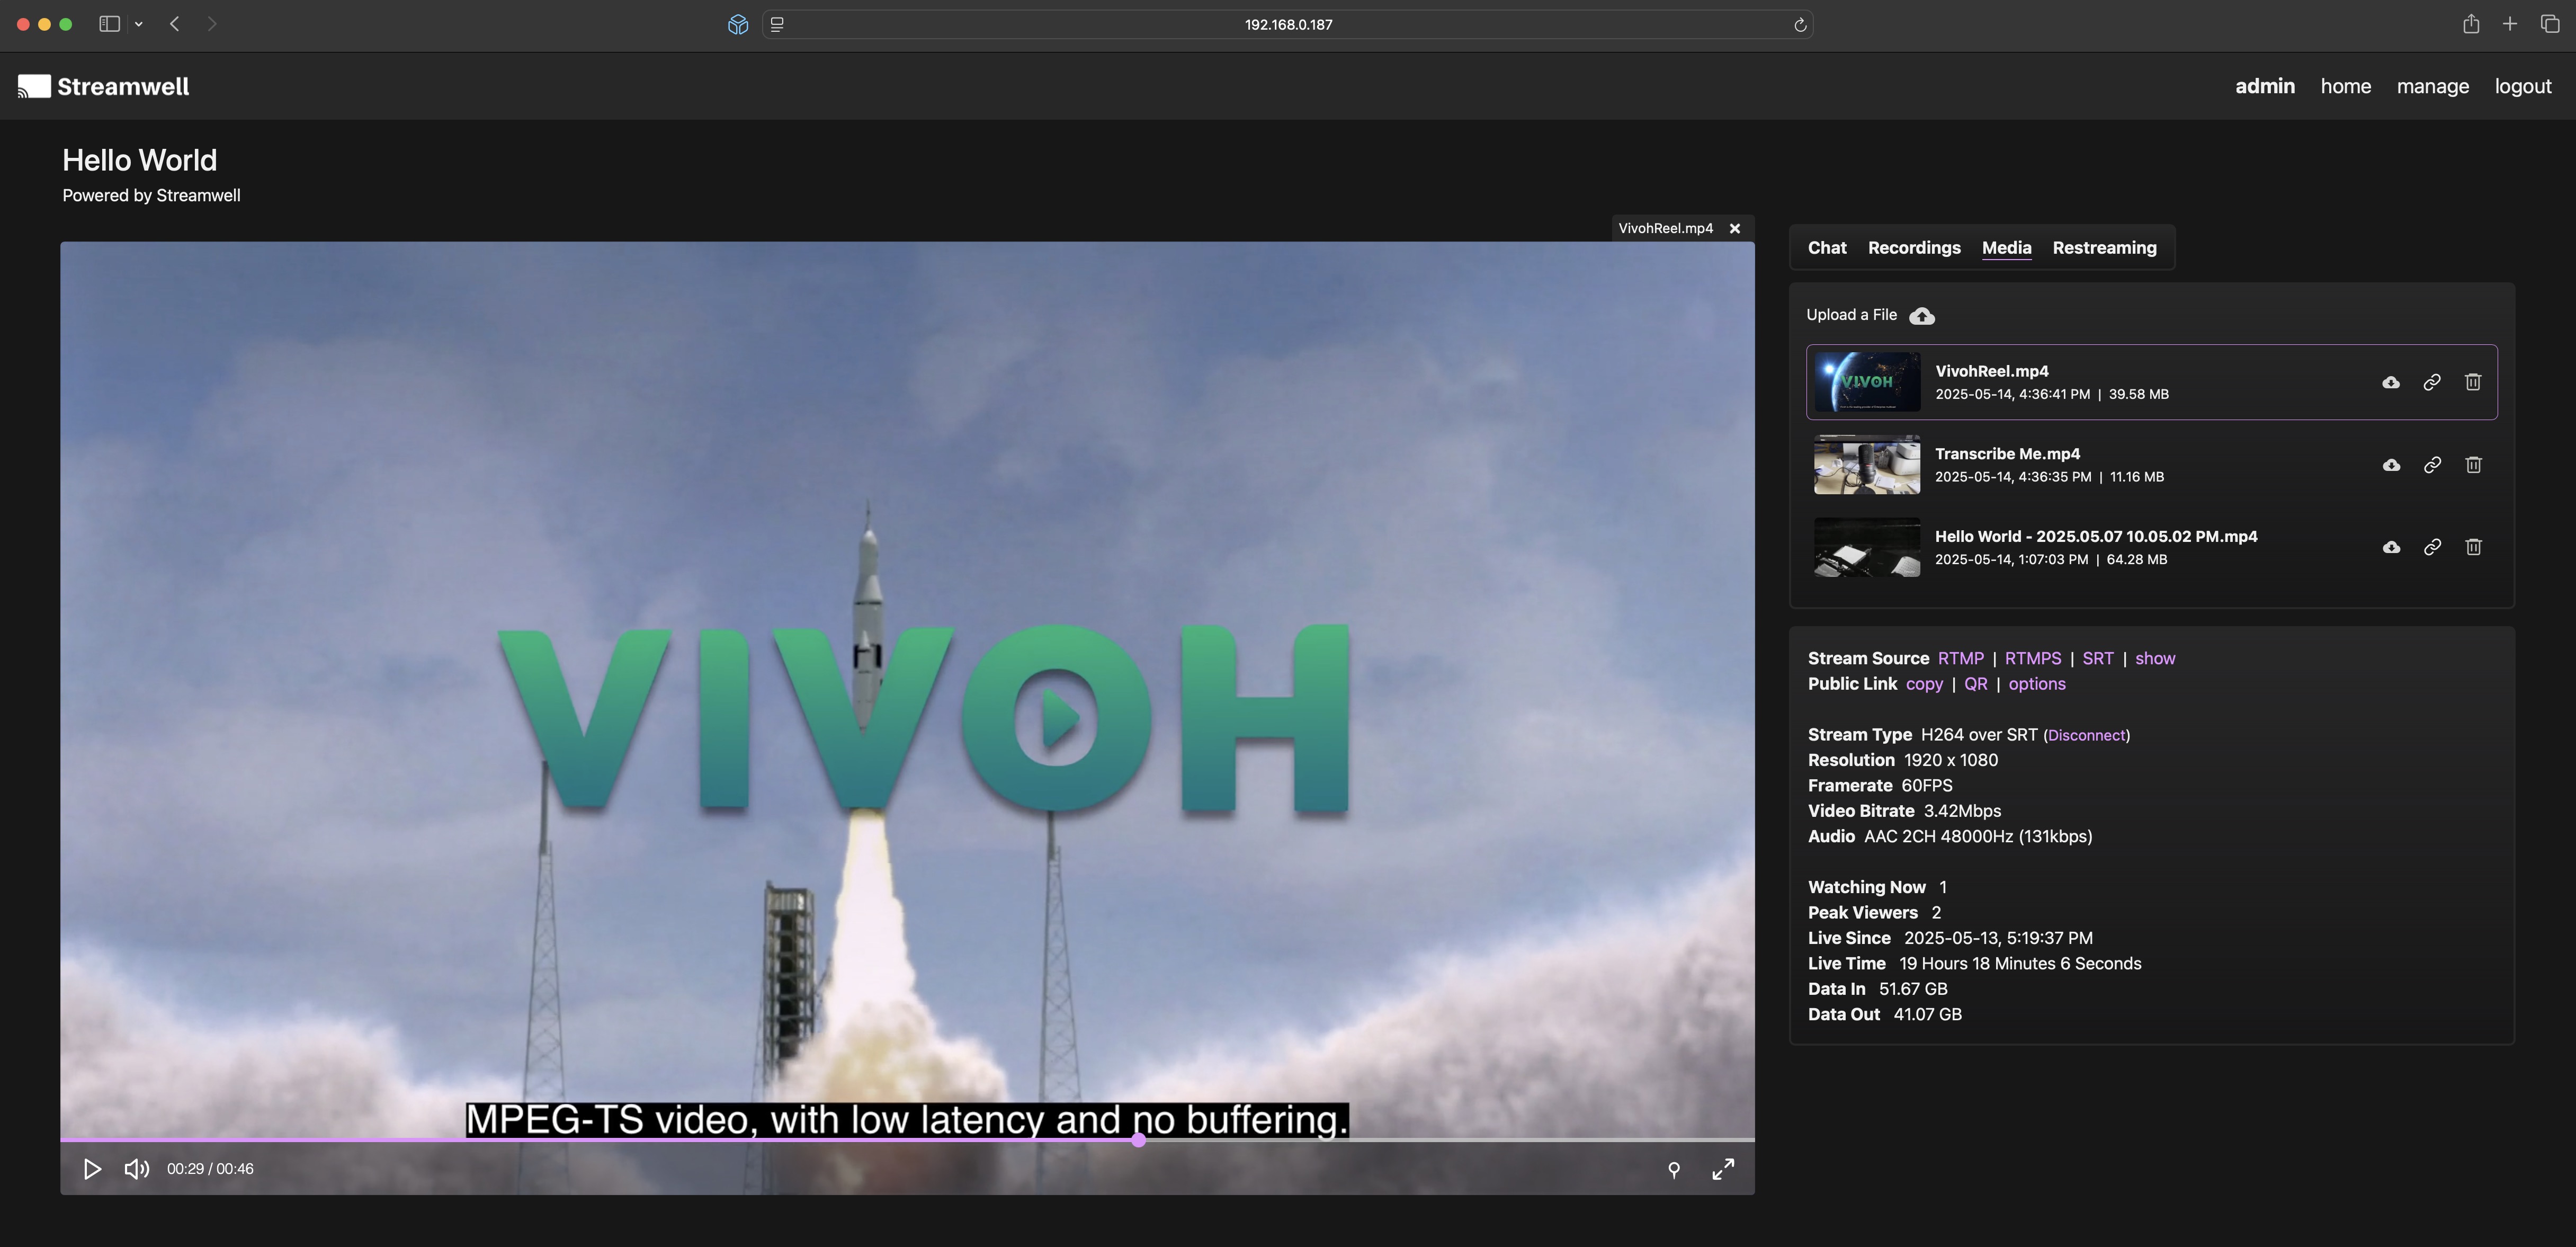Enter fullscreen video mode

(1722, 1169)
